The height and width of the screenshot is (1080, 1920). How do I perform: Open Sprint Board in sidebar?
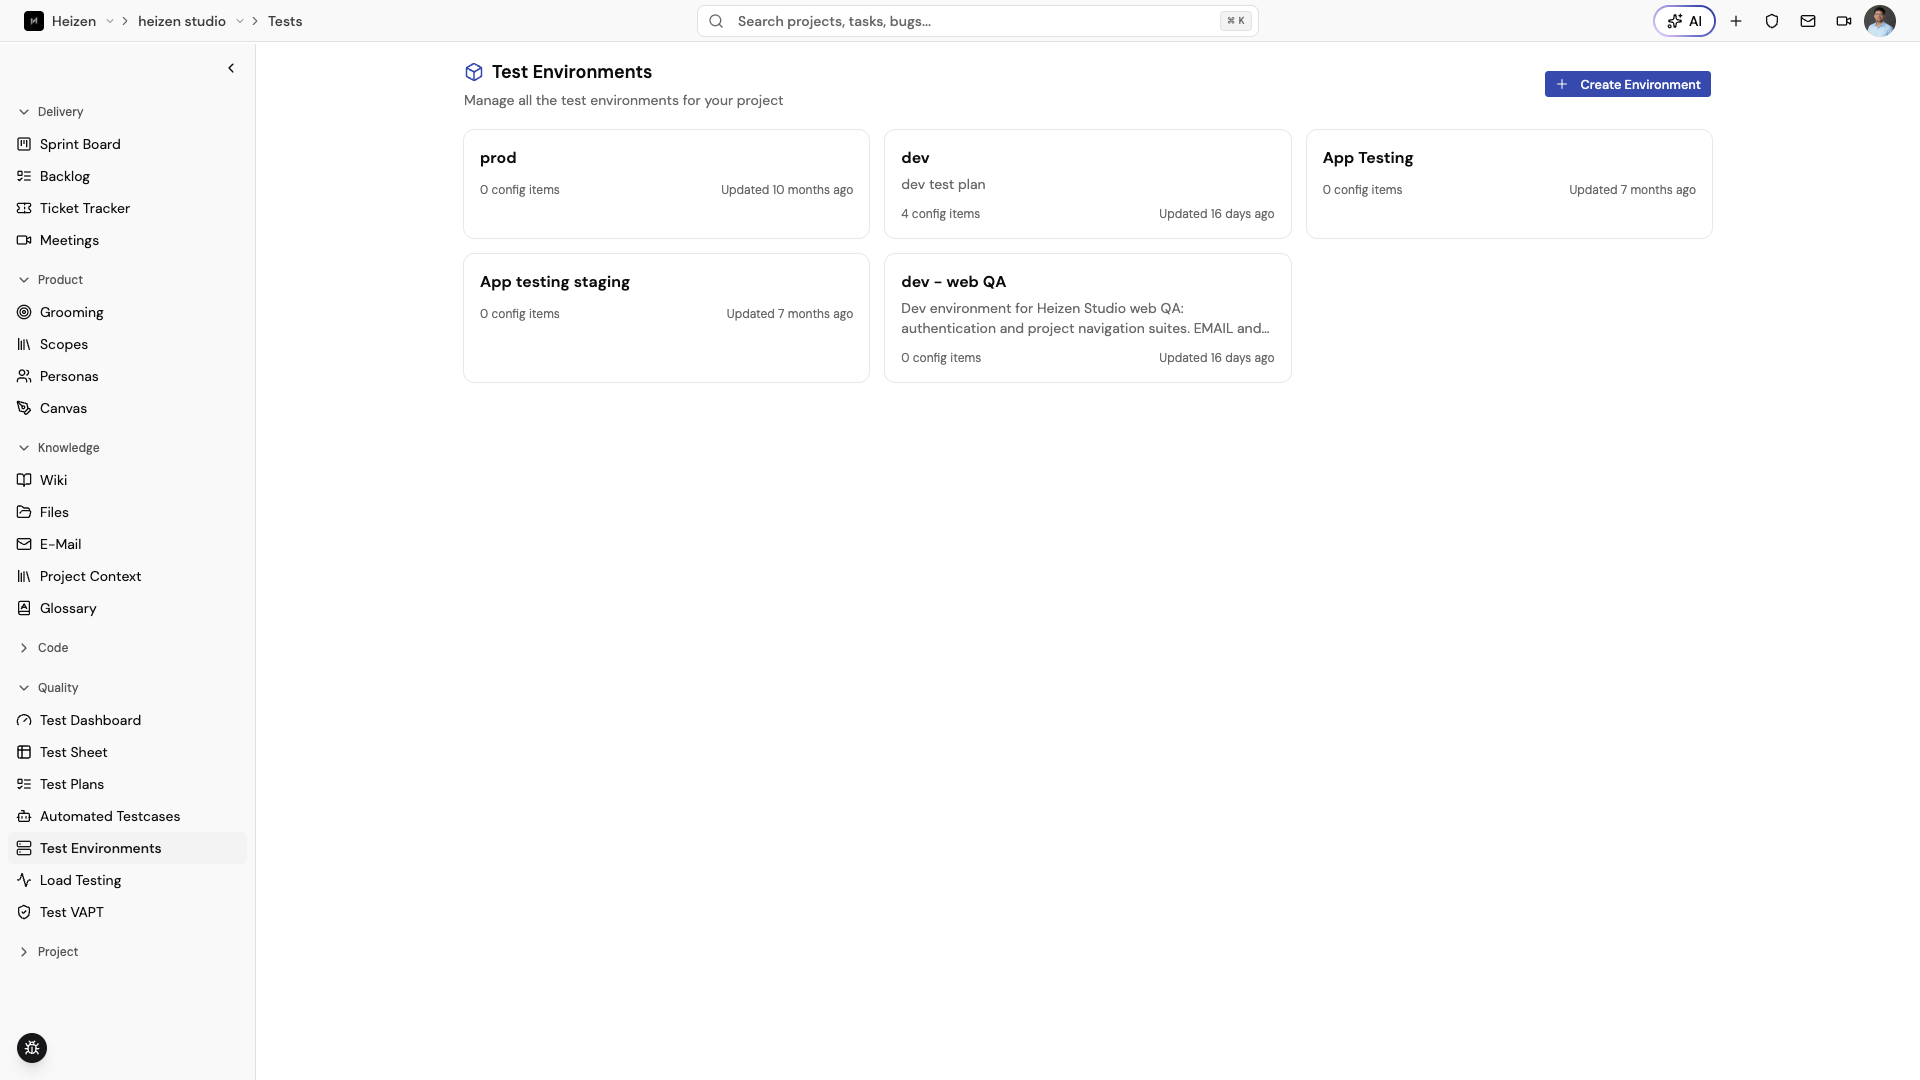(x=127, y=144)
